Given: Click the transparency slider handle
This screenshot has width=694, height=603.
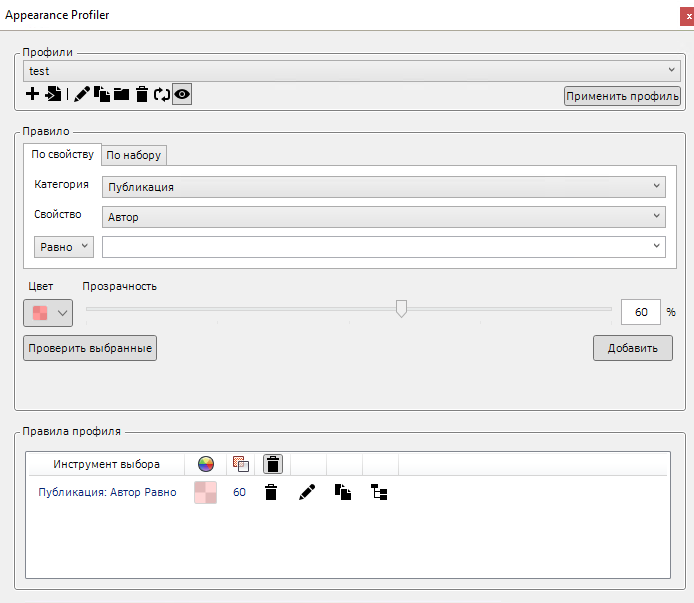Looking at the screenshot, I should 401,309.
